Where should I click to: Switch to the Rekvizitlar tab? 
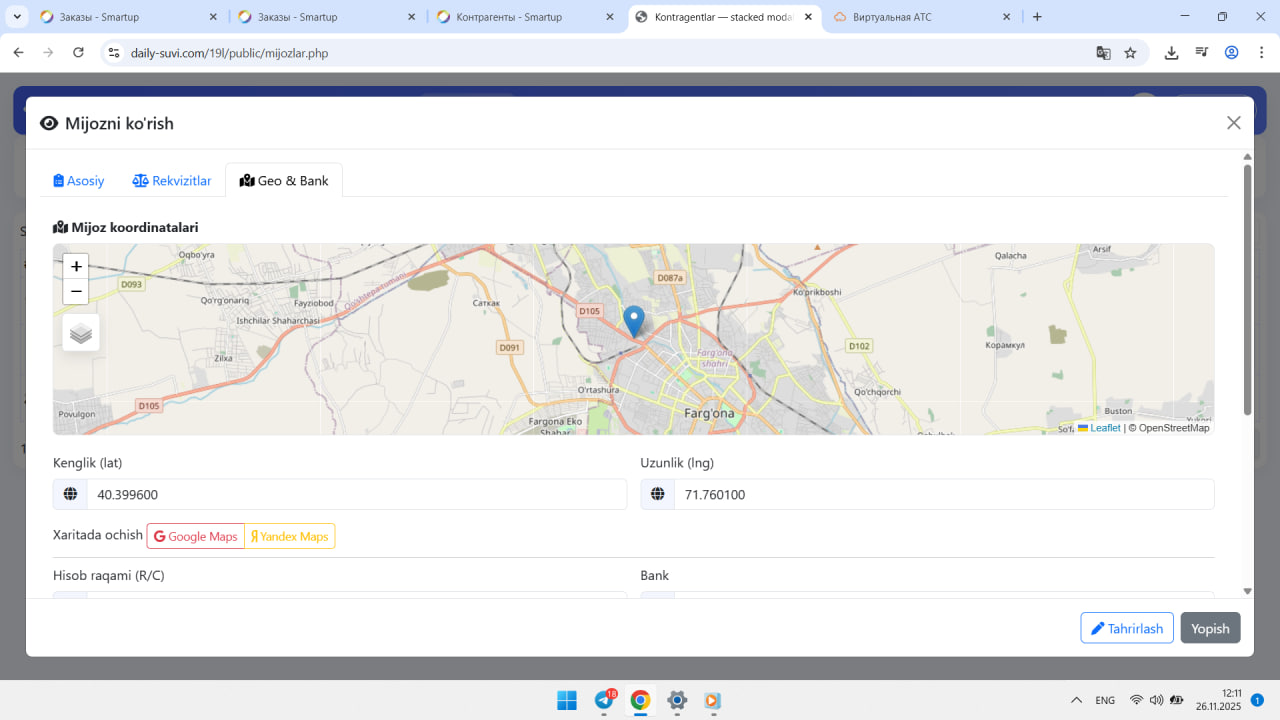tap(172, 181)
